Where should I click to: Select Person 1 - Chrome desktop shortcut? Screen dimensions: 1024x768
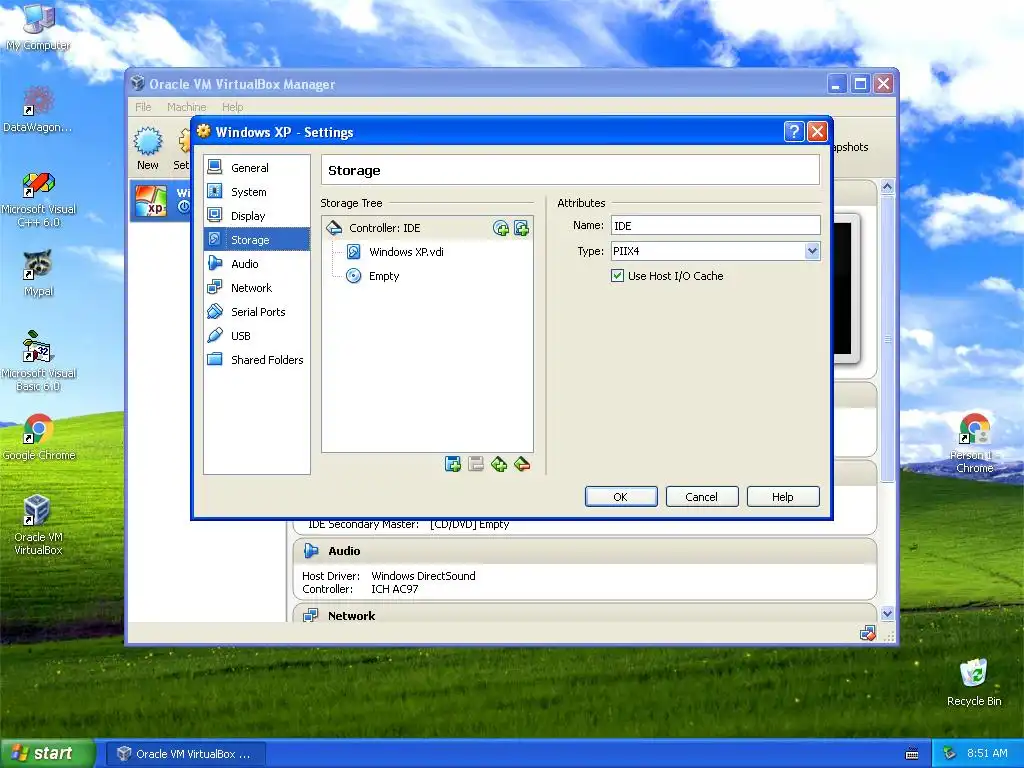click(974, 443)
